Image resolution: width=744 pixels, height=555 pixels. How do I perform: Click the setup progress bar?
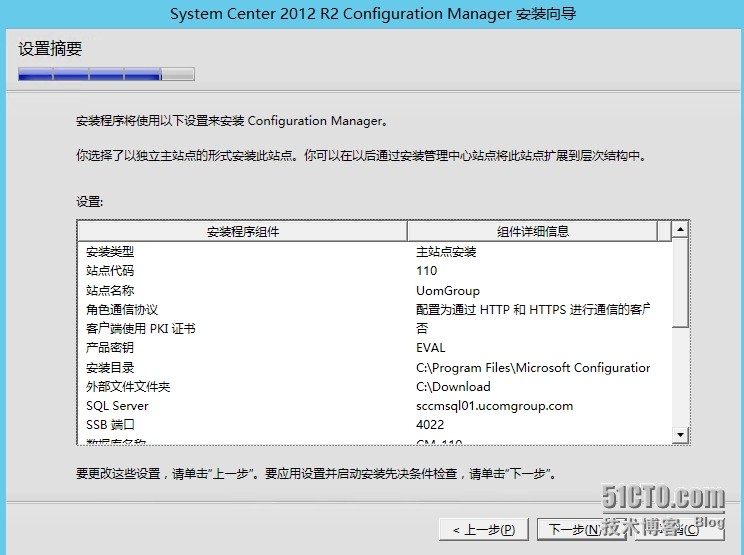[106, 74]
